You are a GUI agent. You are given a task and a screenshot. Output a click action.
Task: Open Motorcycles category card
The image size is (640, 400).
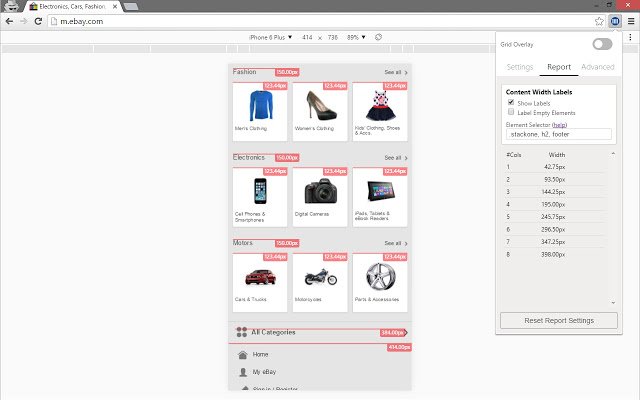tap(320, 282)
